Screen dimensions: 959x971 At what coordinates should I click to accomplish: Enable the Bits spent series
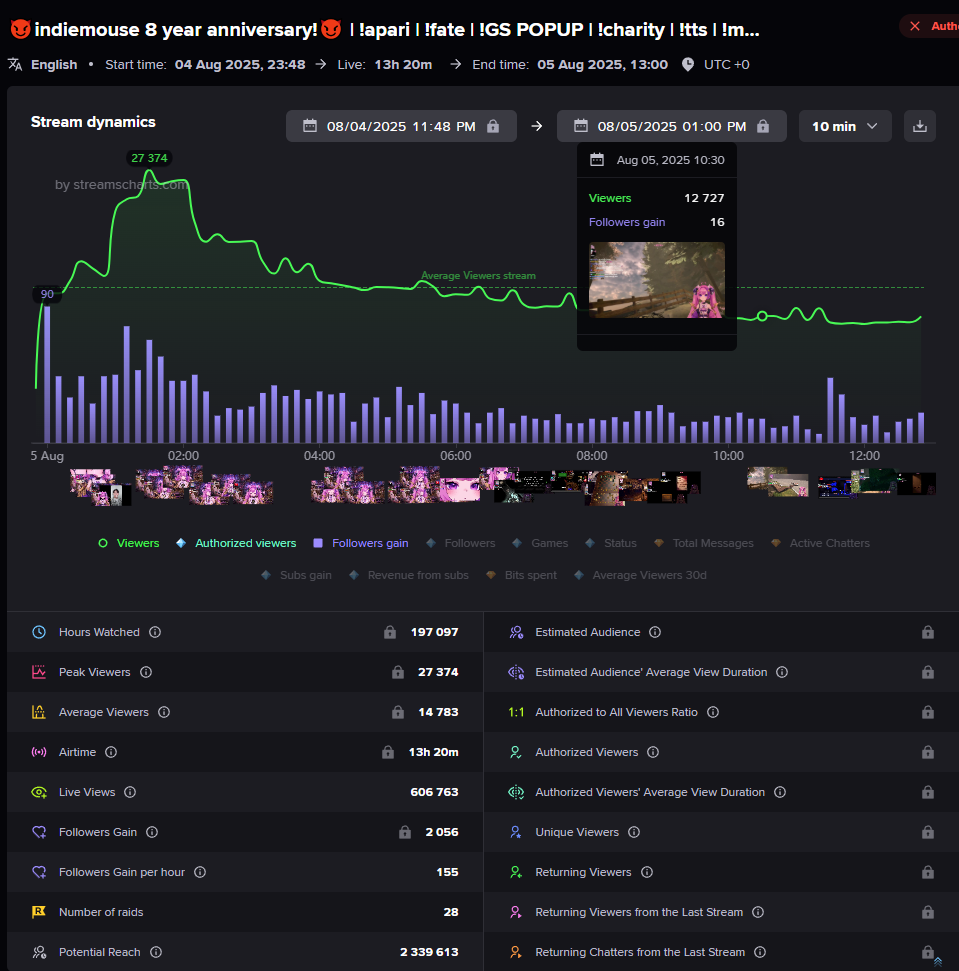[x=521, y=575]
